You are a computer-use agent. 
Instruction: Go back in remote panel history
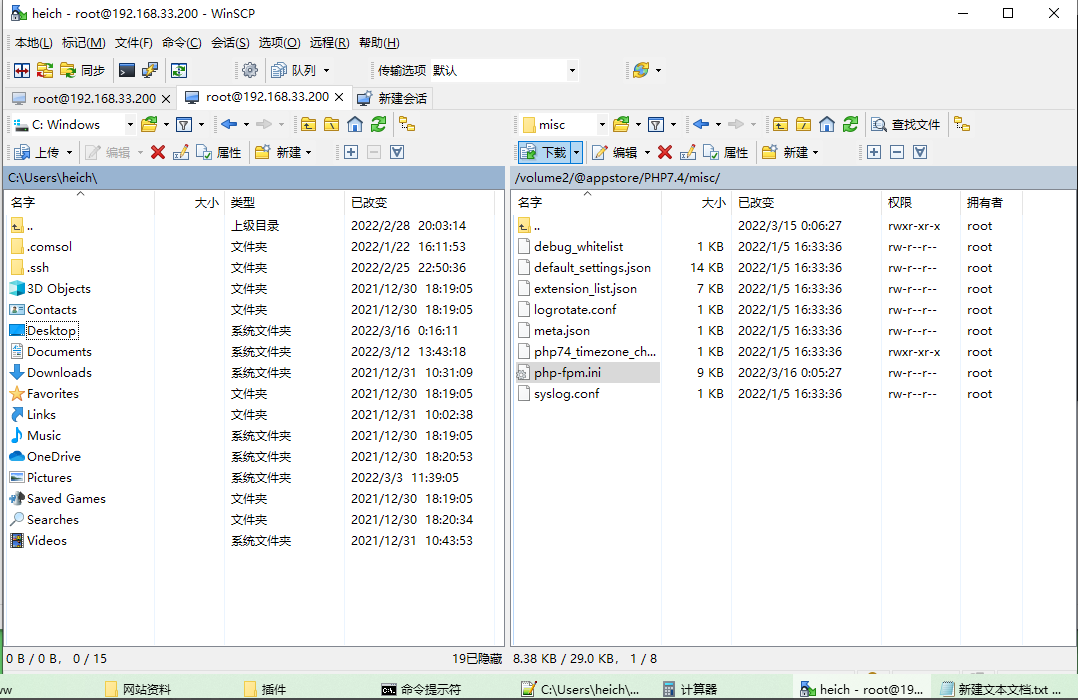tap(701, 124)
